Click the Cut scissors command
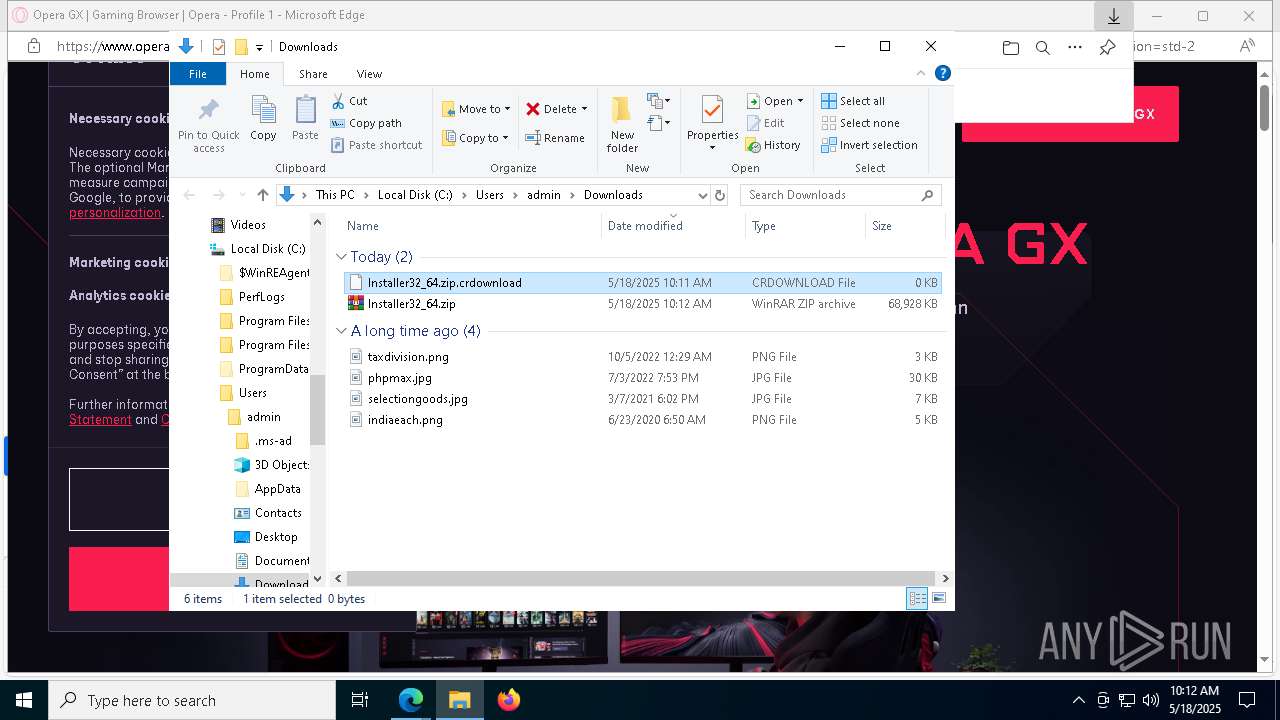 click(x=349, y=101)
